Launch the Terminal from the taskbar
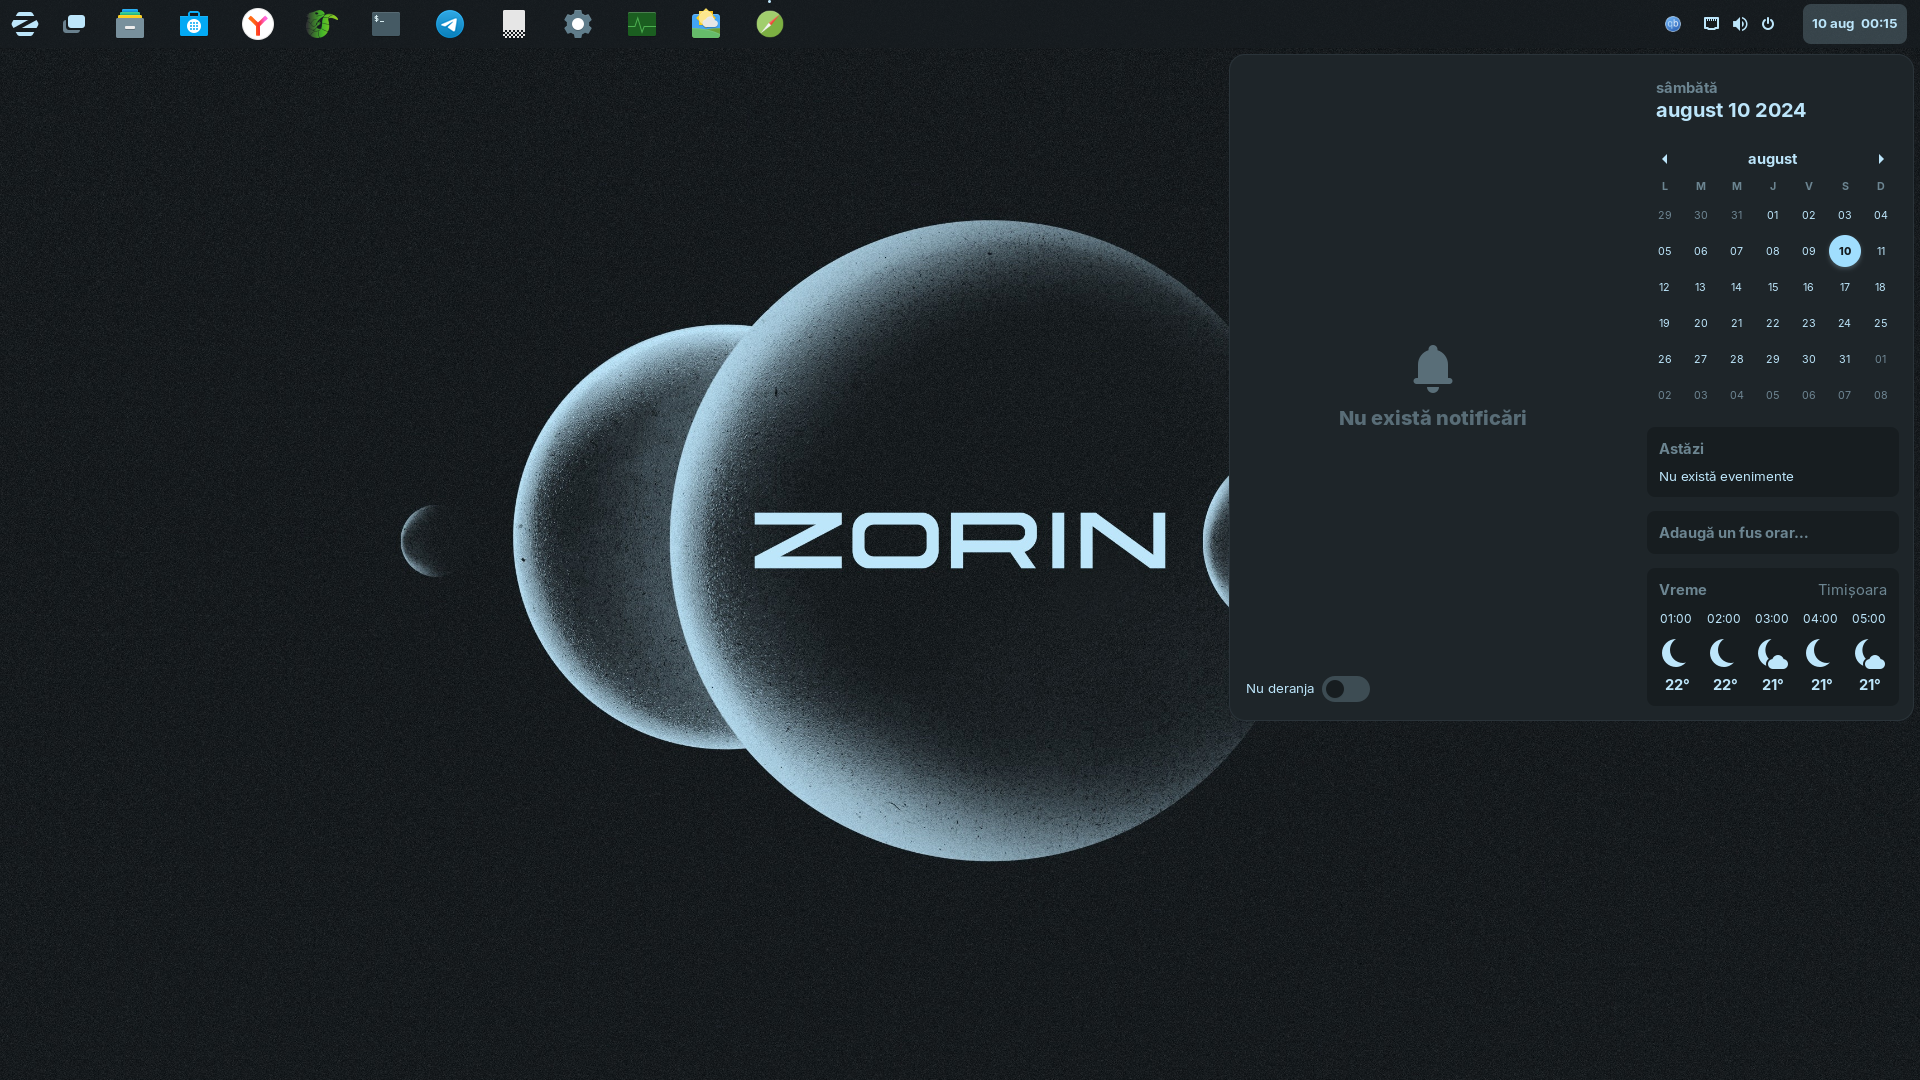This screenshot has width=1920, height=1080. coord(386,24)
